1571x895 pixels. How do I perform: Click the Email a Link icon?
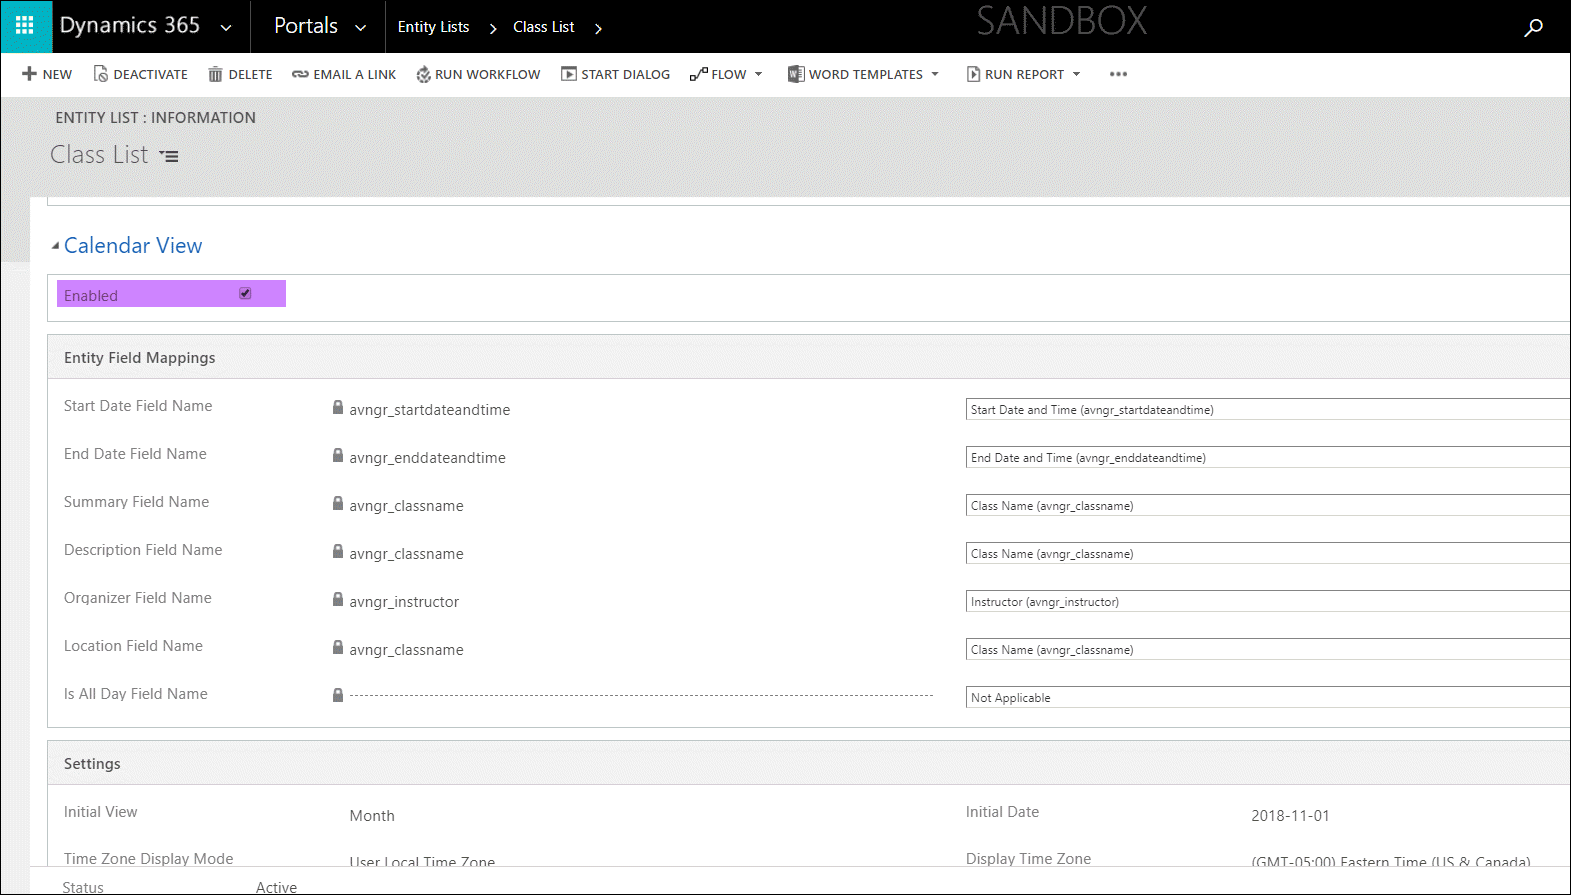tap(300, 74)
